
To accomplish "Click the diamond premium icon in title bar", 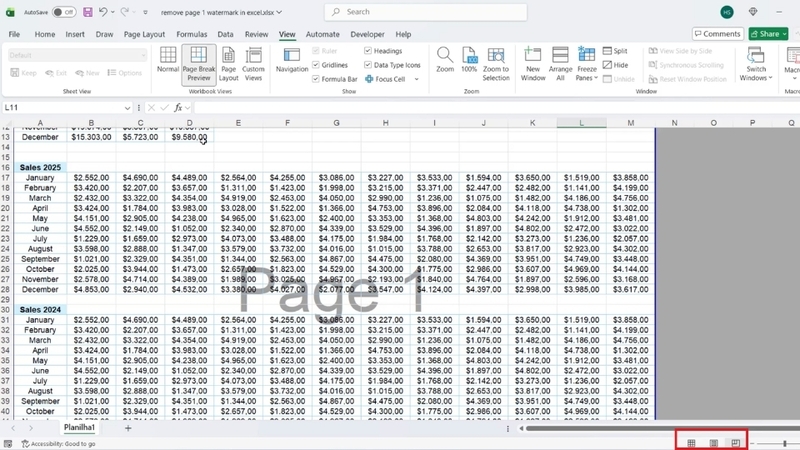I will coord(753,12).
